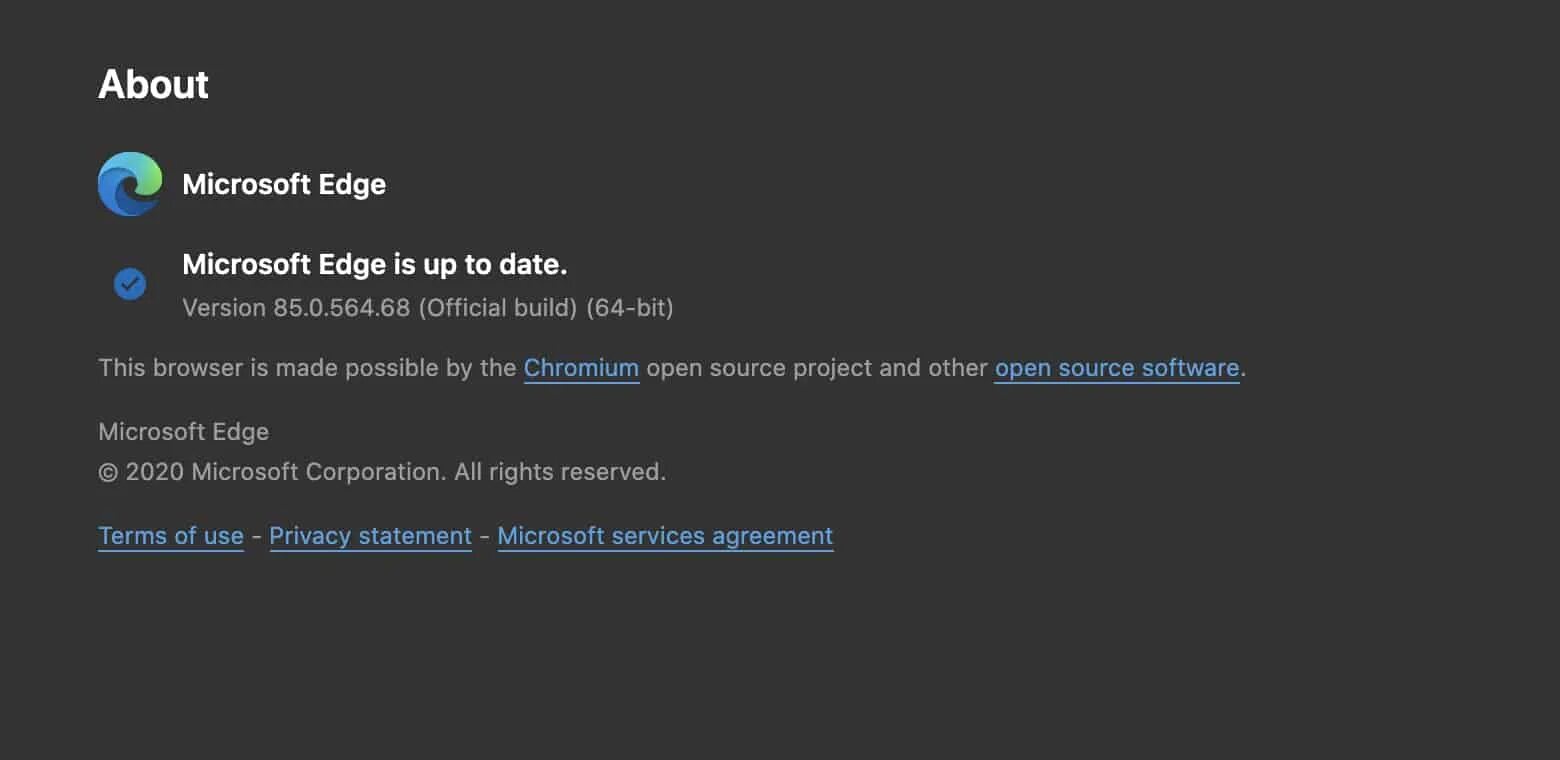1560x760 pixels.
Task: Click the version number 85.0.564.68
Action: point(341,308)
